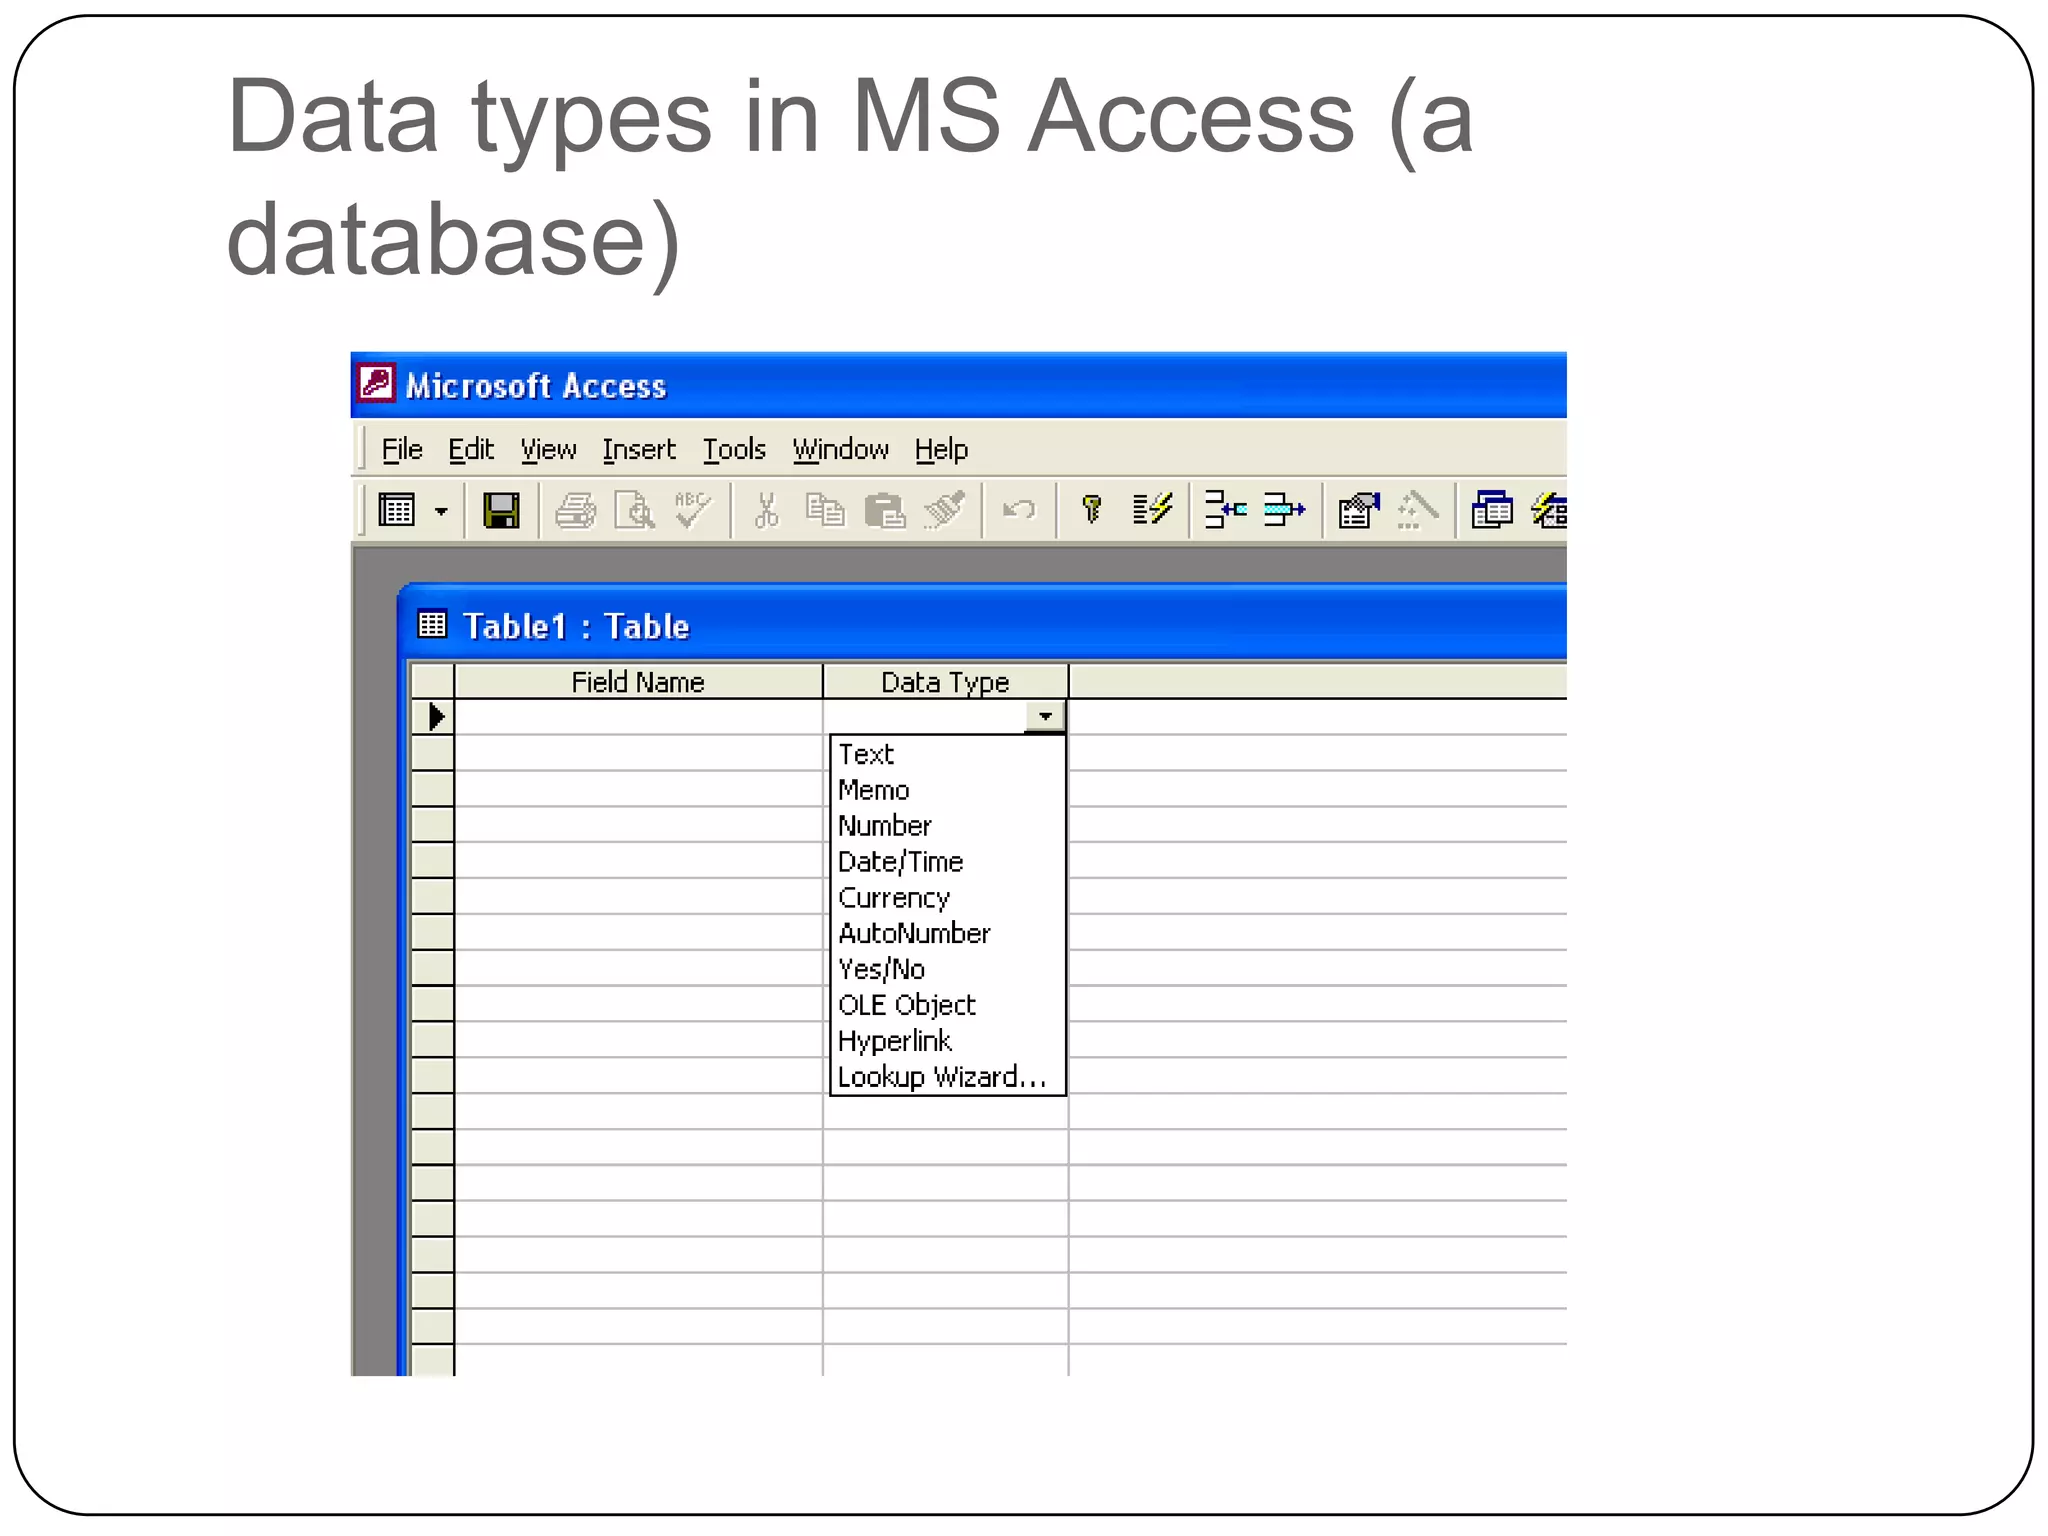This screenshot has width=2048, height=1536.
Task: Click the Cut scissors icon
Action: (x=766, y=511)
